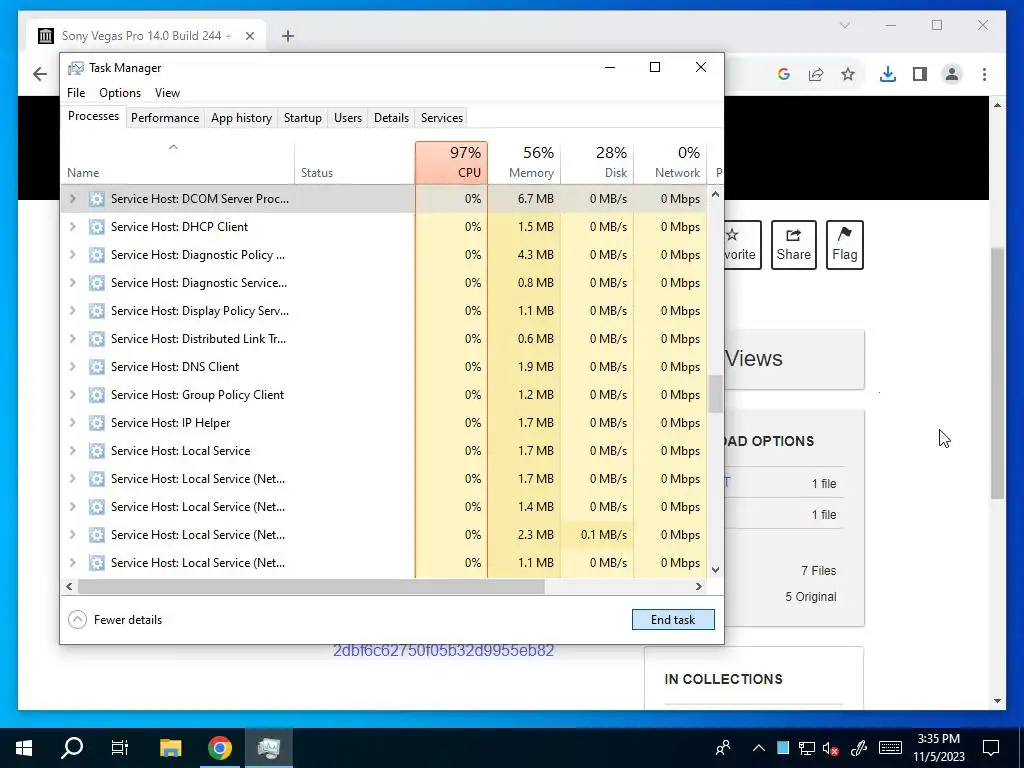Click Task Manager taskbar icon

[x=268, y=747]
